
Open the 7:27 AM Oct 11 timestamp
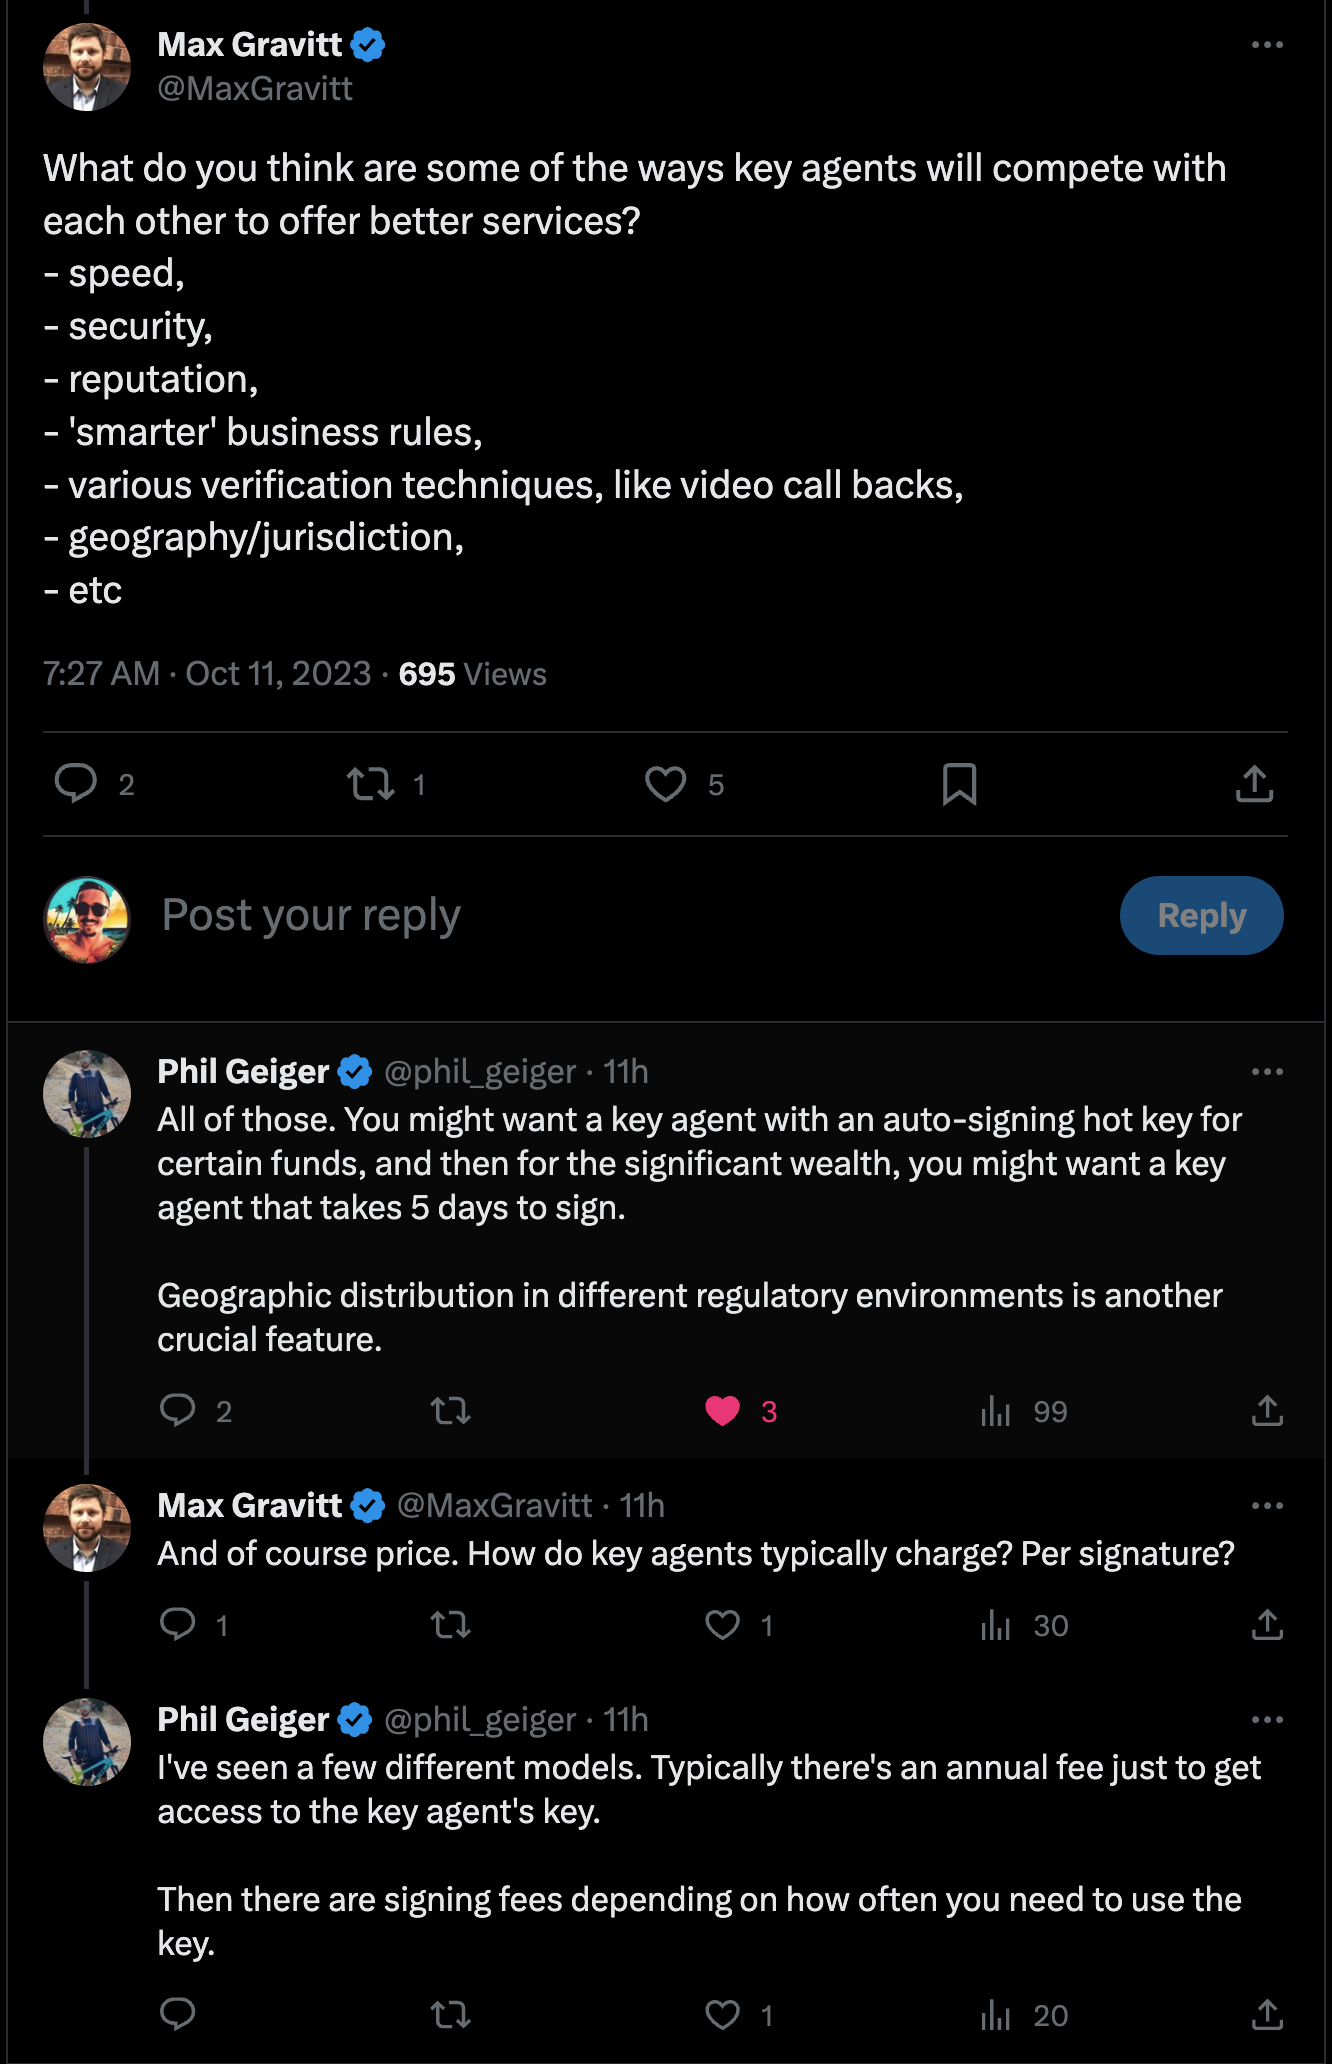point(206,674)
